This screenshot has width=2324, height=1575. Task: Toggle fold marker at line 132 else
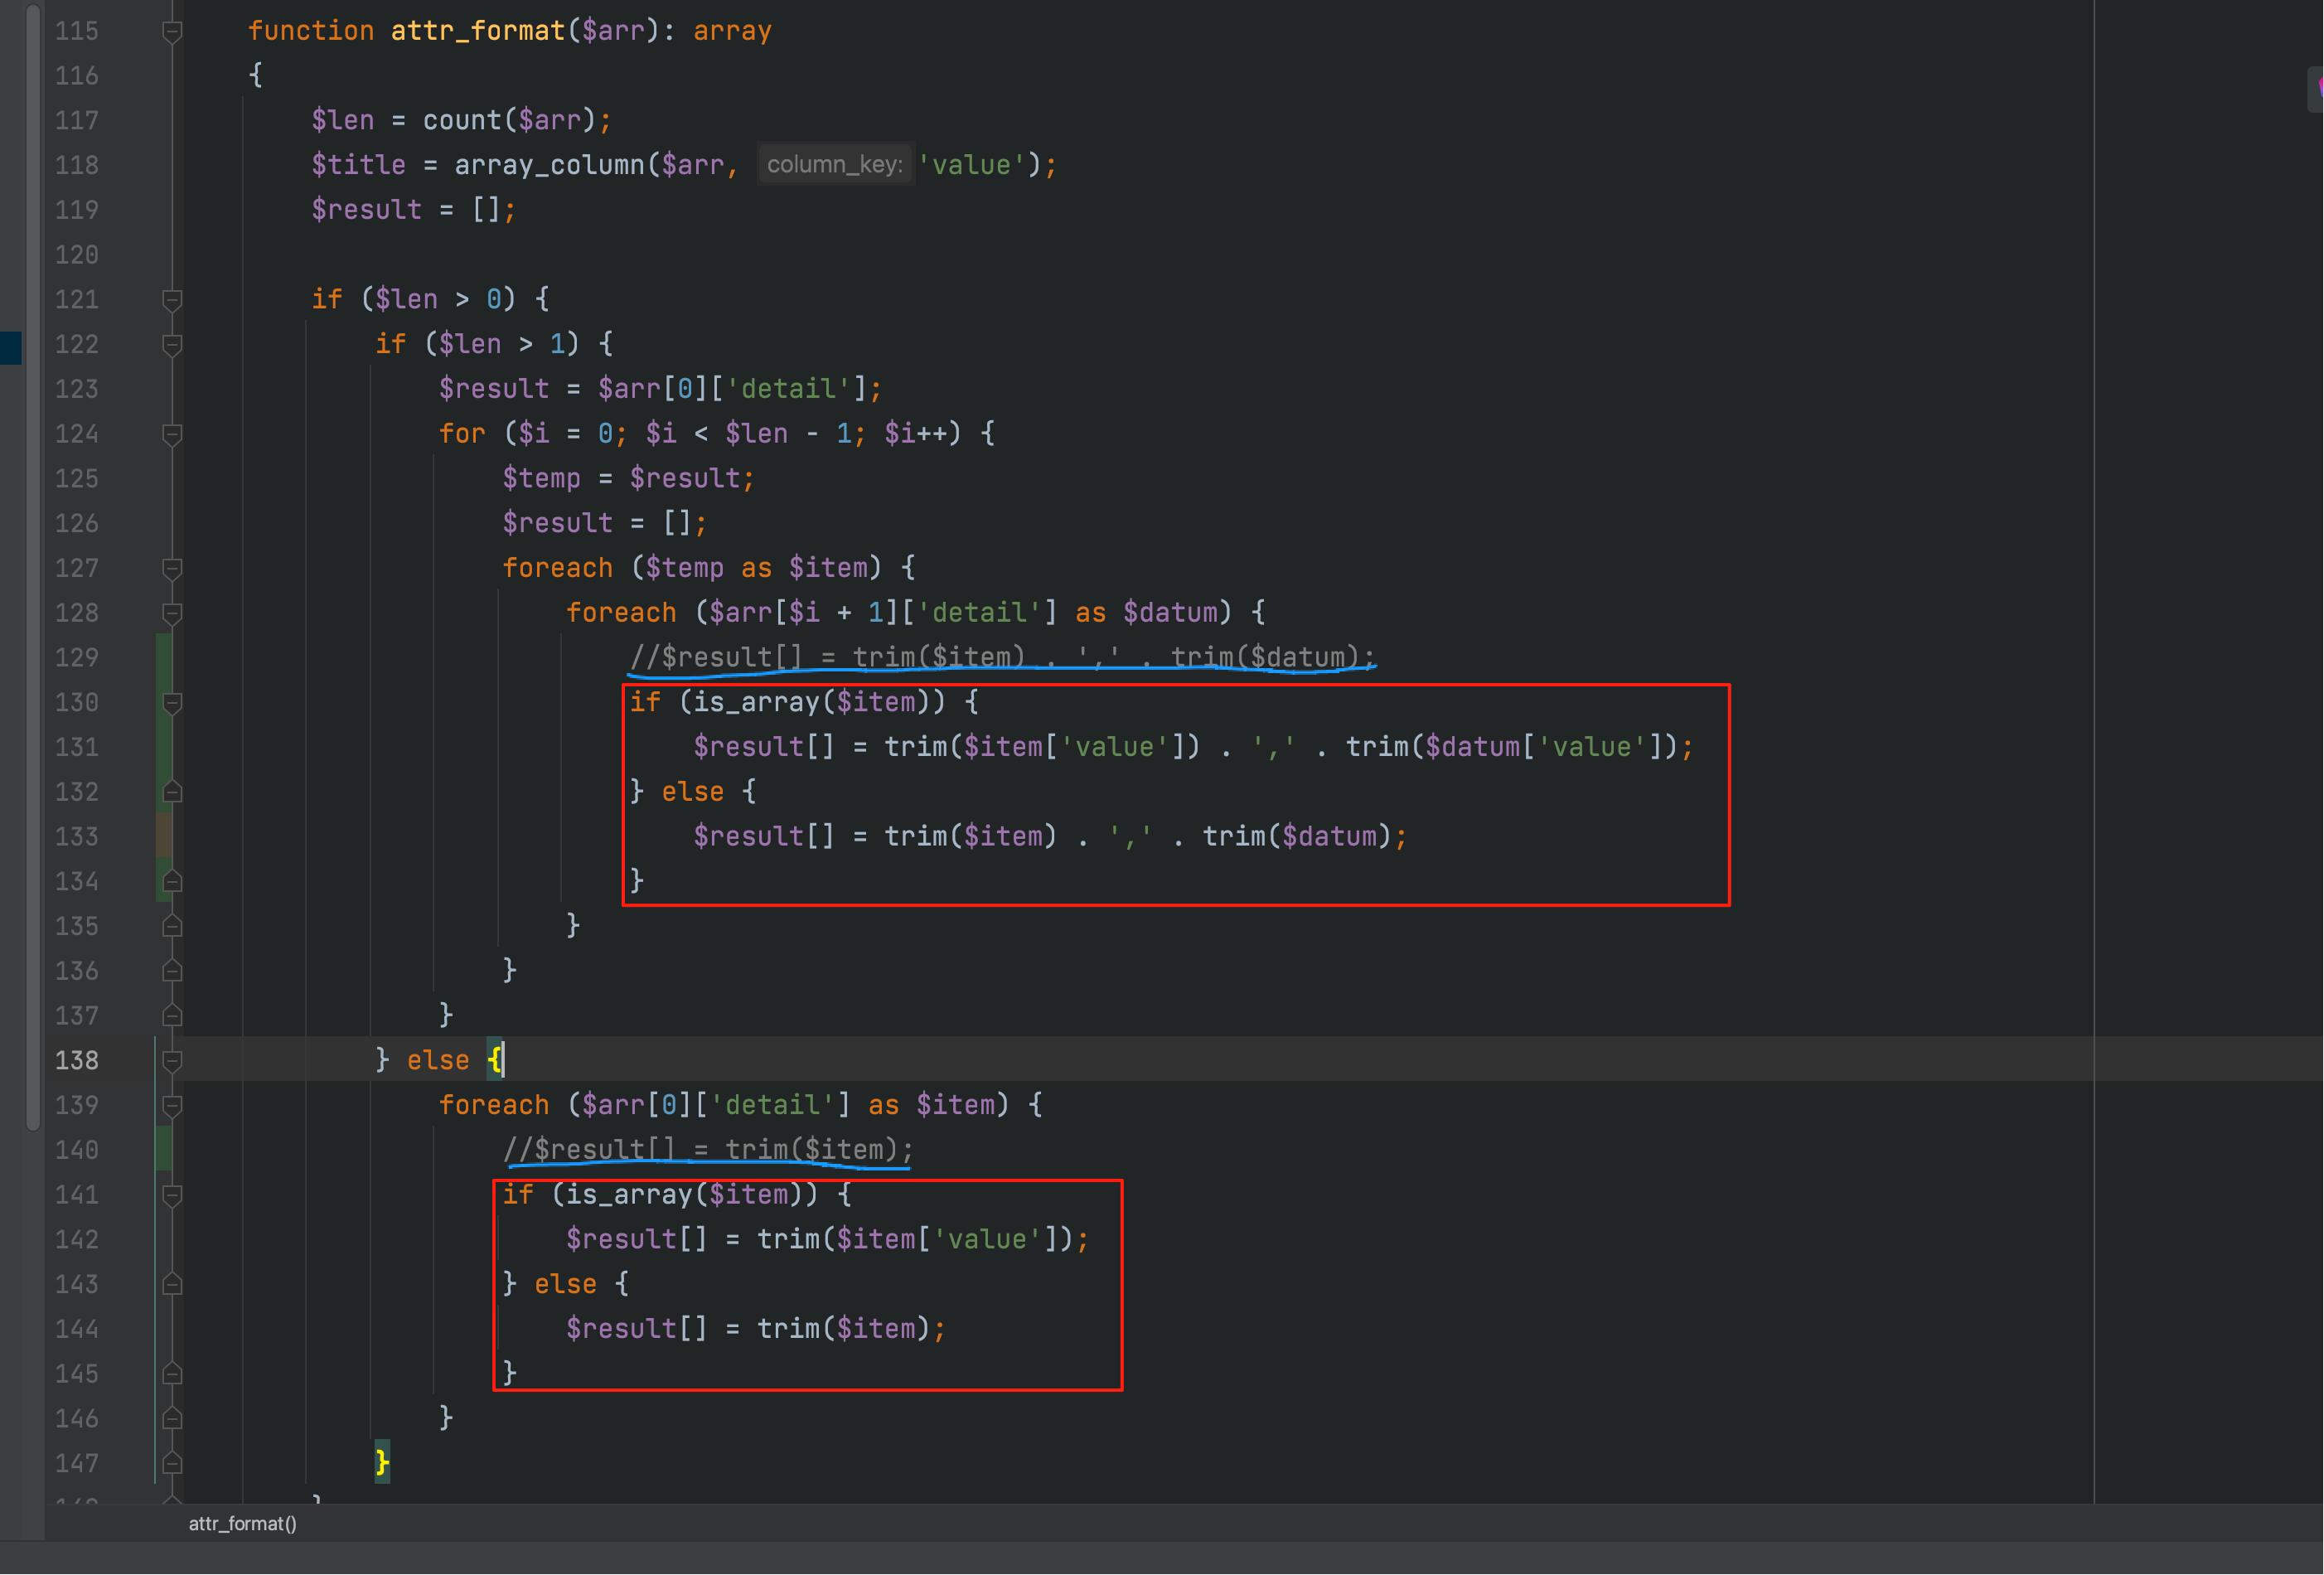172,792
